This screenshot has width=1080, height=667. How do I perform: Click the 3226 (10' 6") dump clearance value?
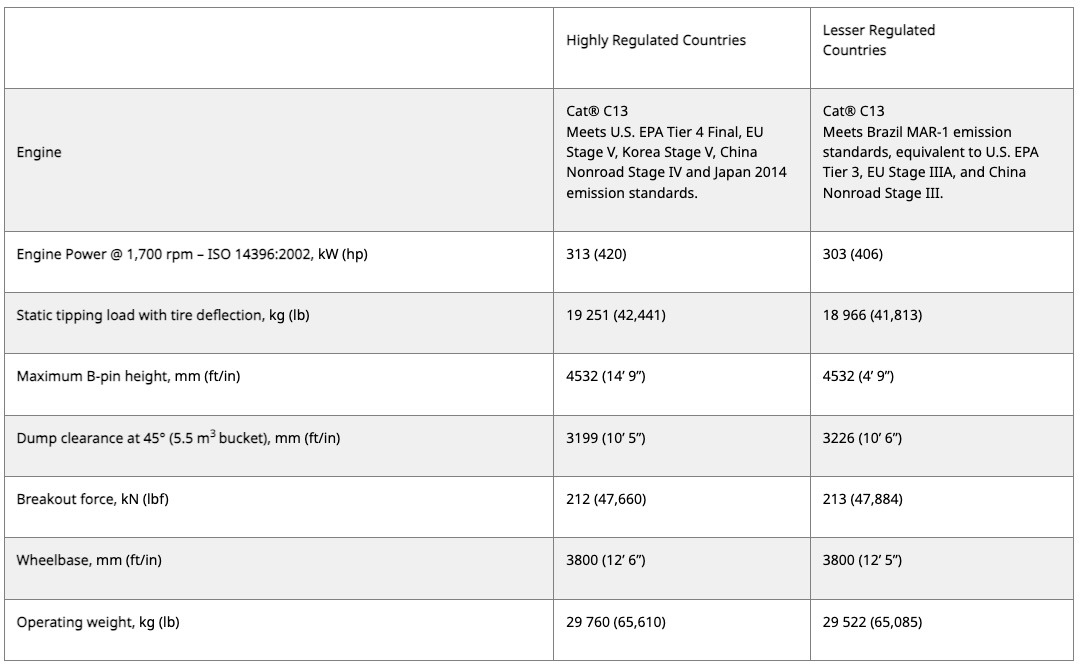click(862, 438)
